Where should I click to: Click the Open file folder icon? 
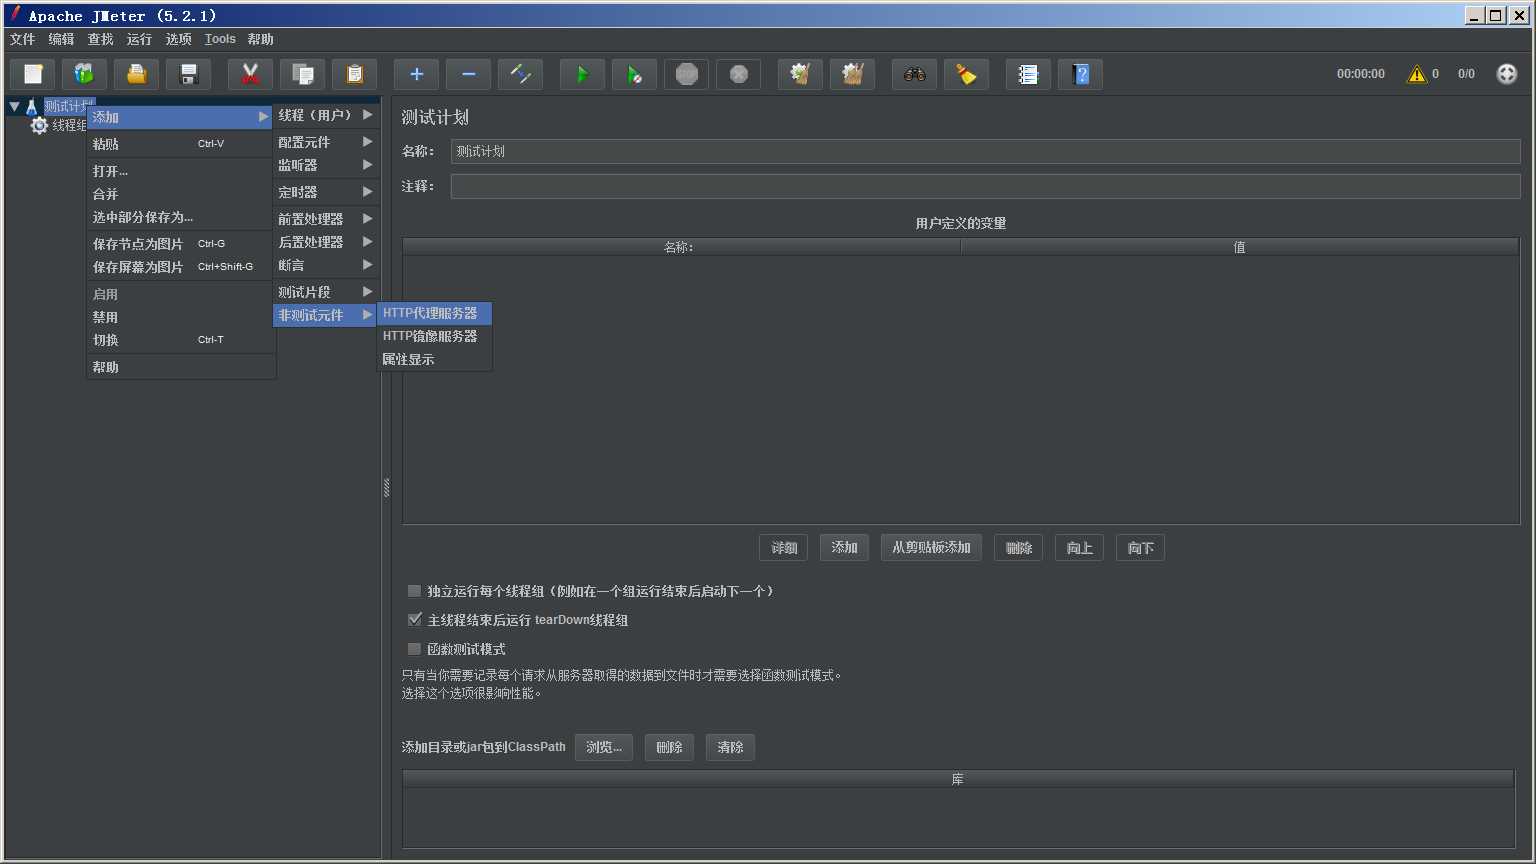click(x=136, y=74)
